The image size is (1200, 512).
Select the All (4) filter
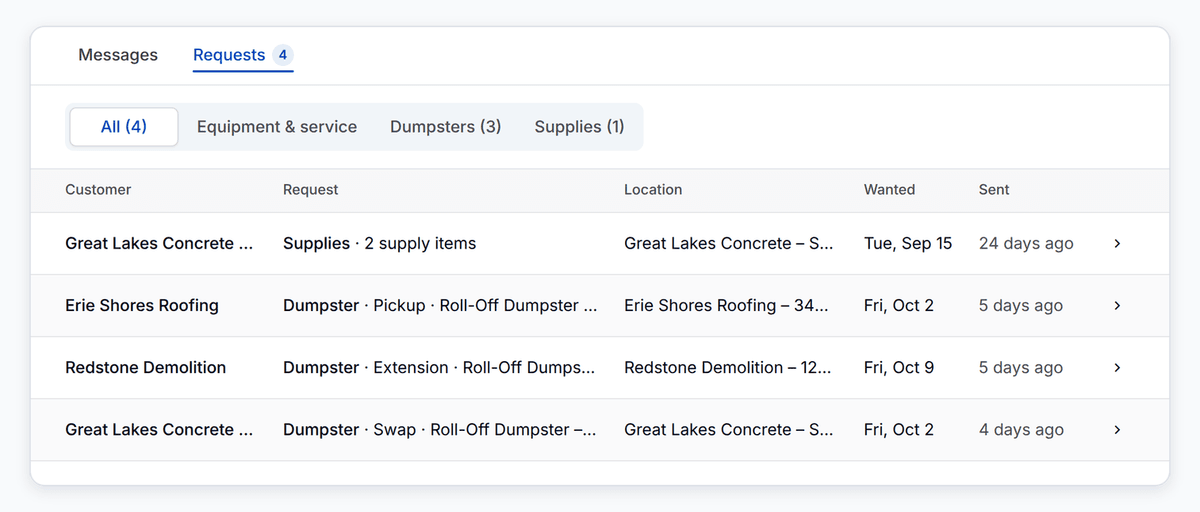pos(124,127)
